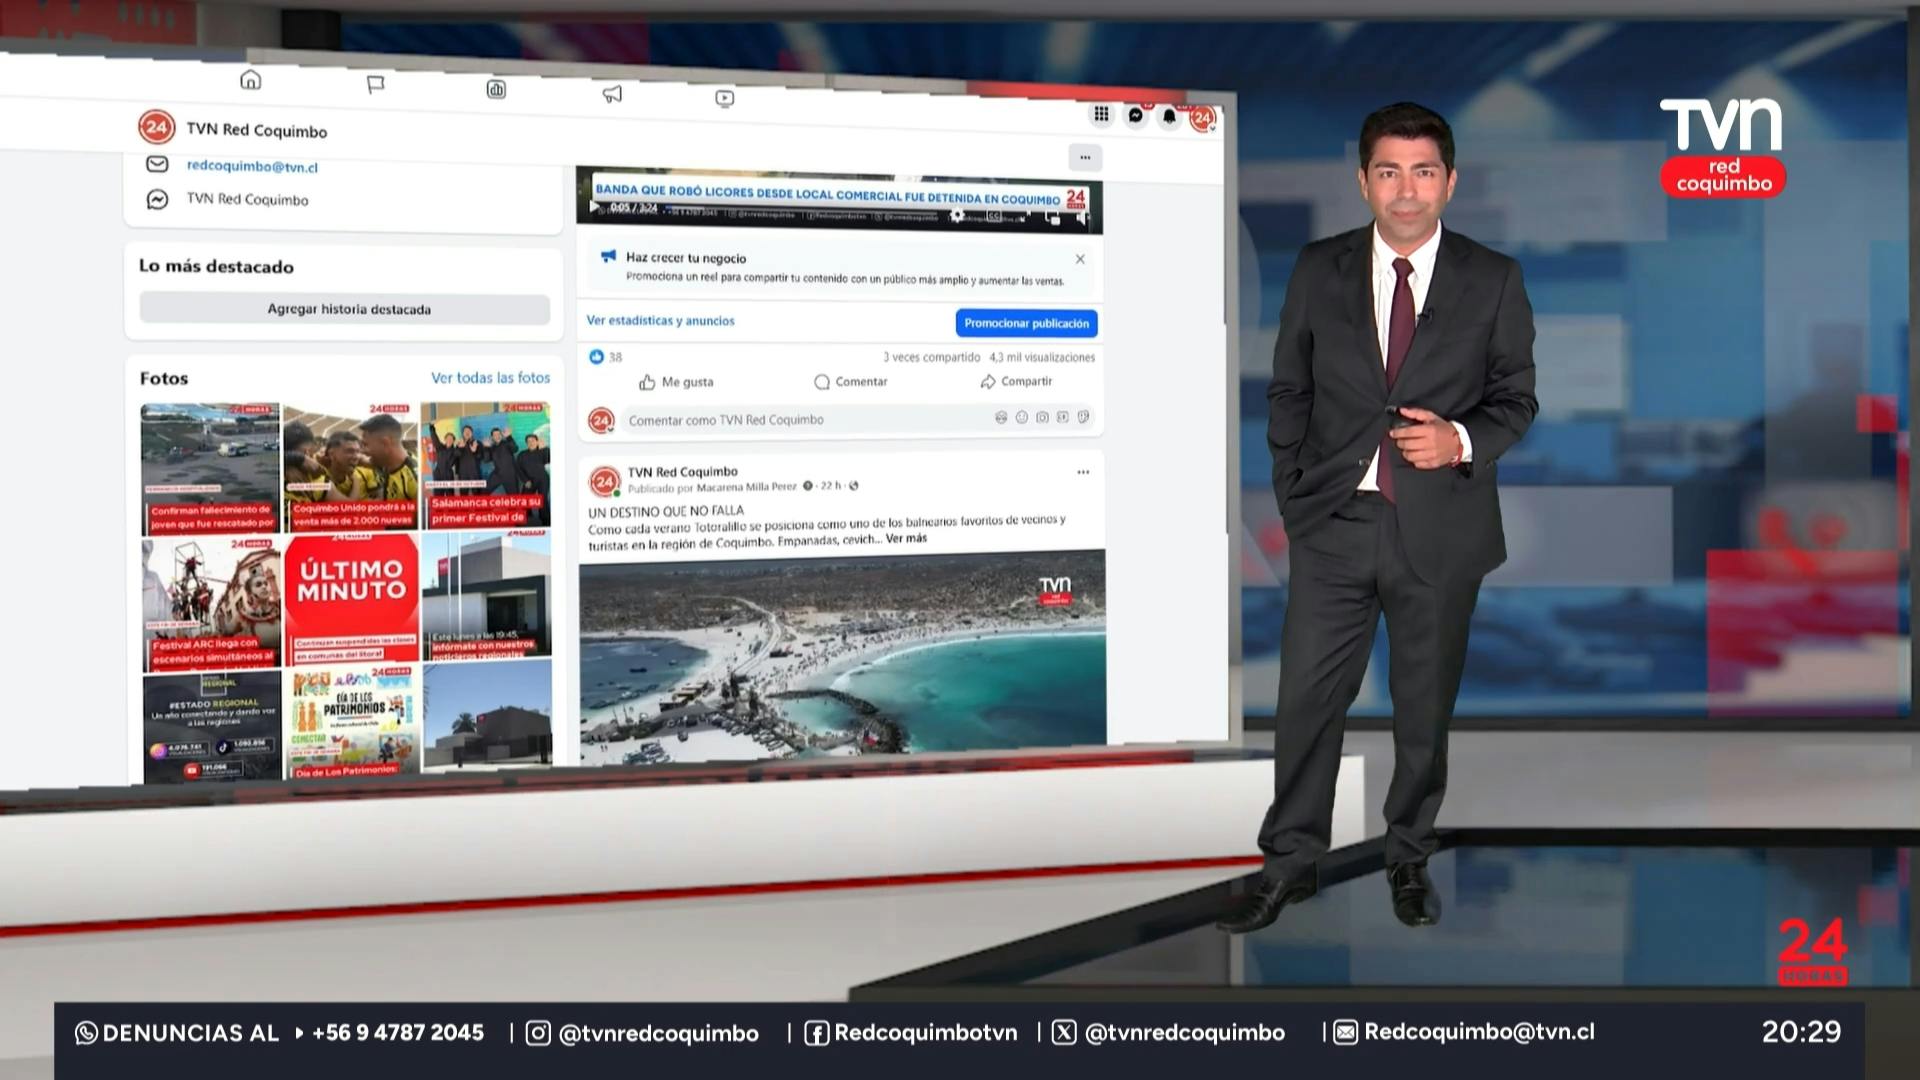Click the comment author avatar beside the comment box
The width and height of the screenshot is (1920, 1080).
point(601,421)
